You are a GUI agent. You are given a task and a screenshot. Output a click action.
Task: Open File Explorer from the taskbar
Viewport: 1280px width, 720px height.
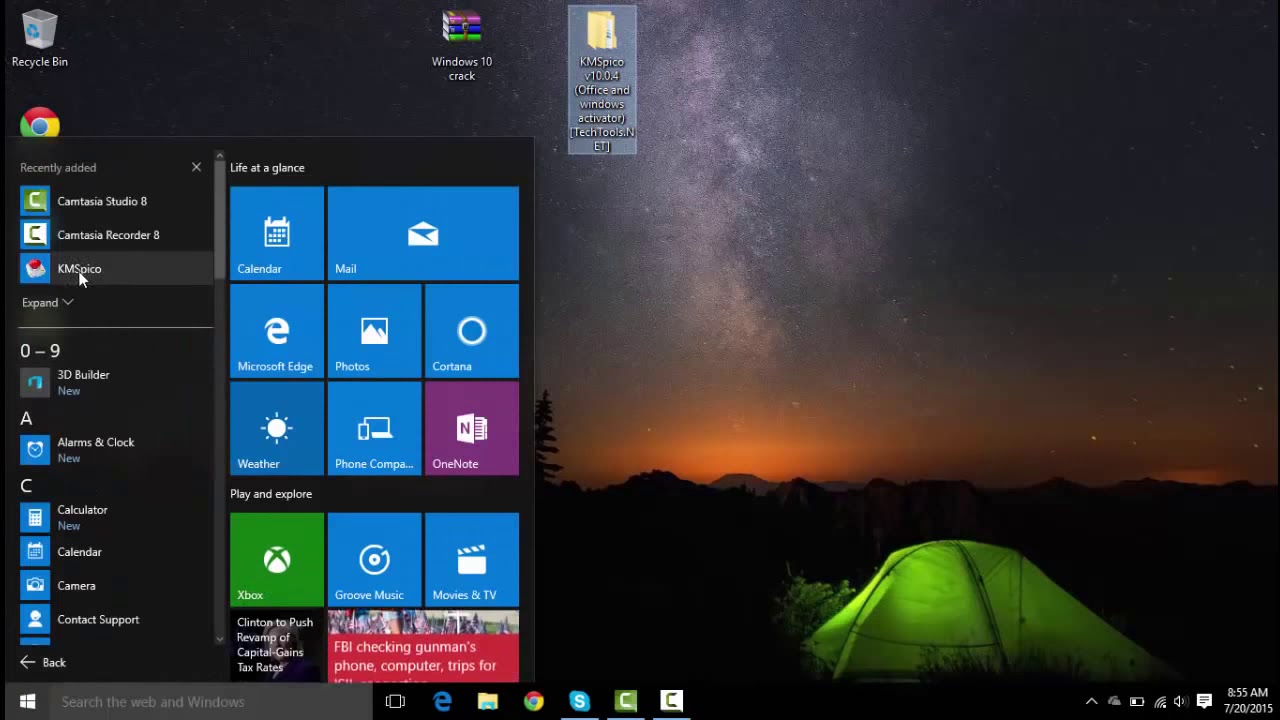coord(488,701)
